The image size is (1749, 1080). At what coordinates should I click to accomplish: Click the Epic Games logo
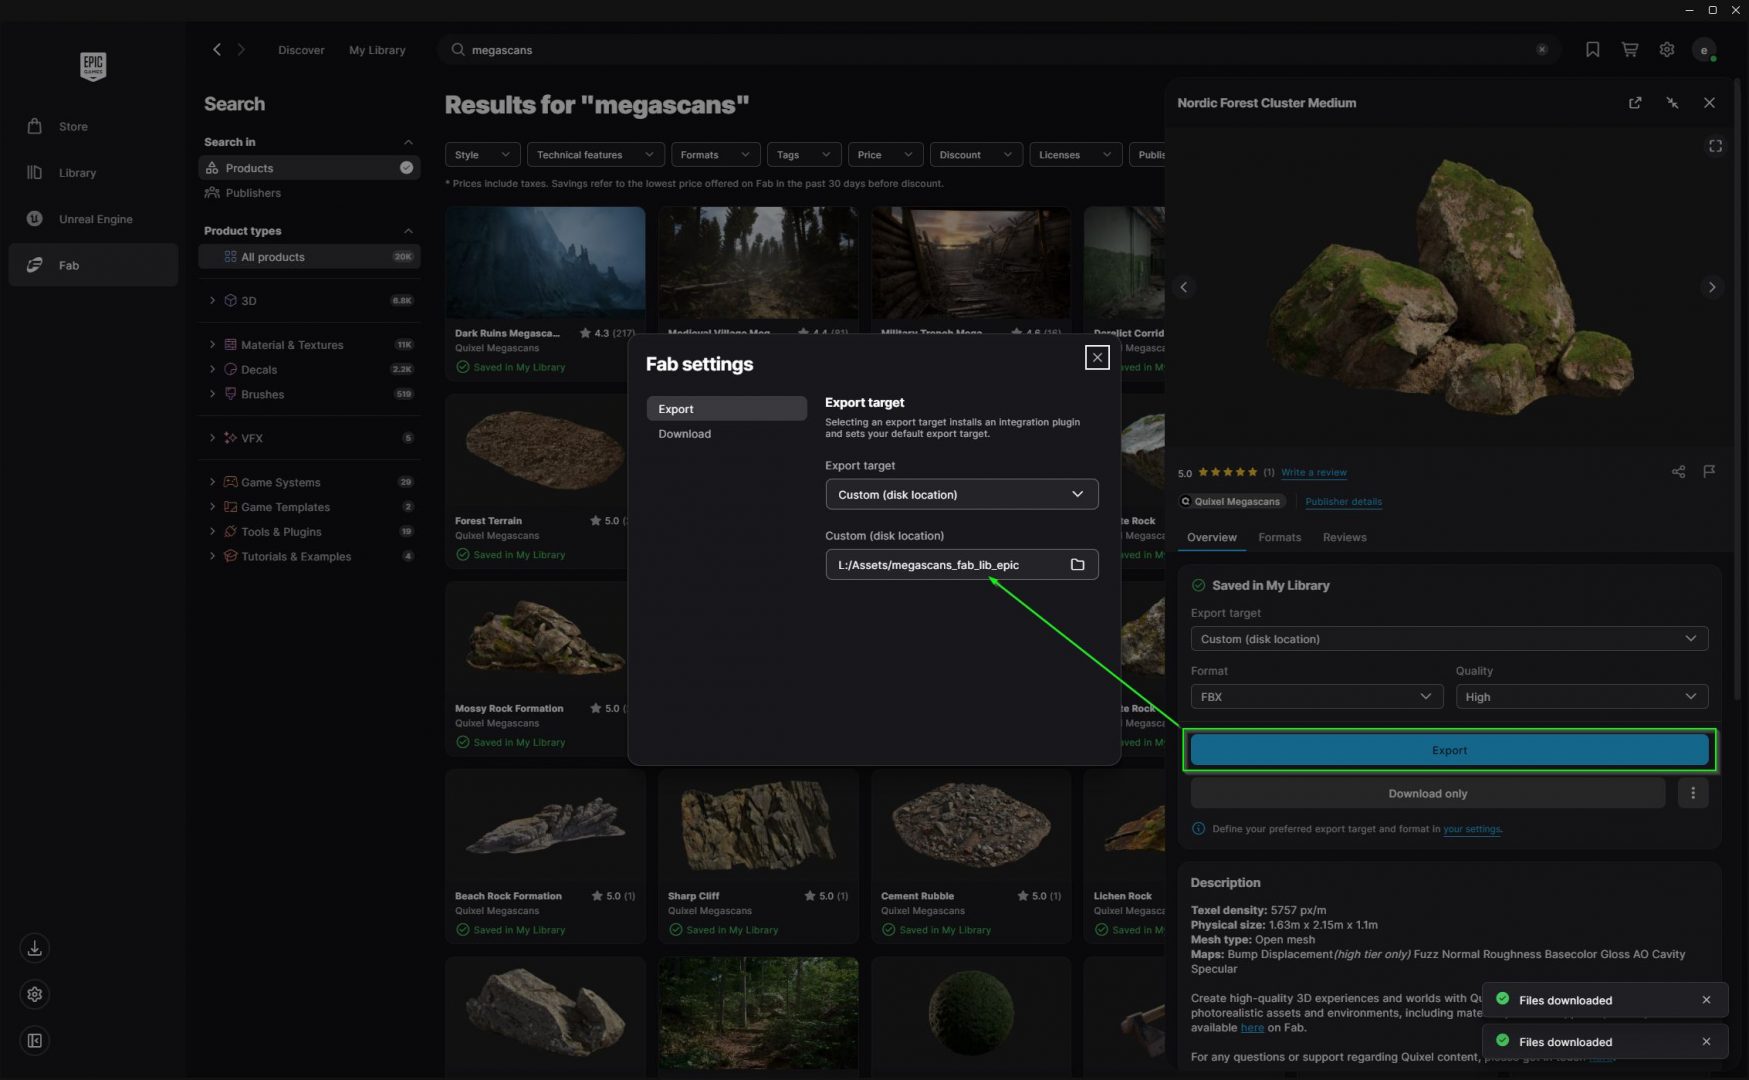[93, 66]
